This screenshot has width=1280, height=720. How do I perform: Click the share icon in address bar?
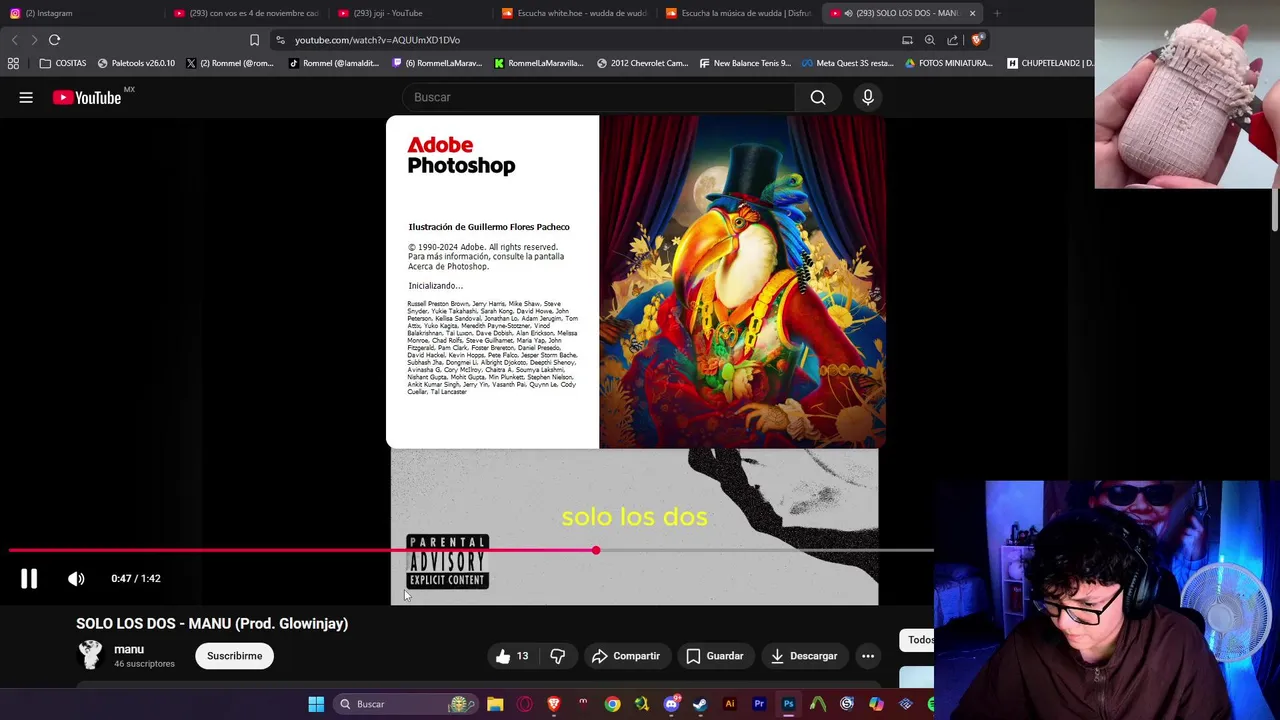[952, 40]
